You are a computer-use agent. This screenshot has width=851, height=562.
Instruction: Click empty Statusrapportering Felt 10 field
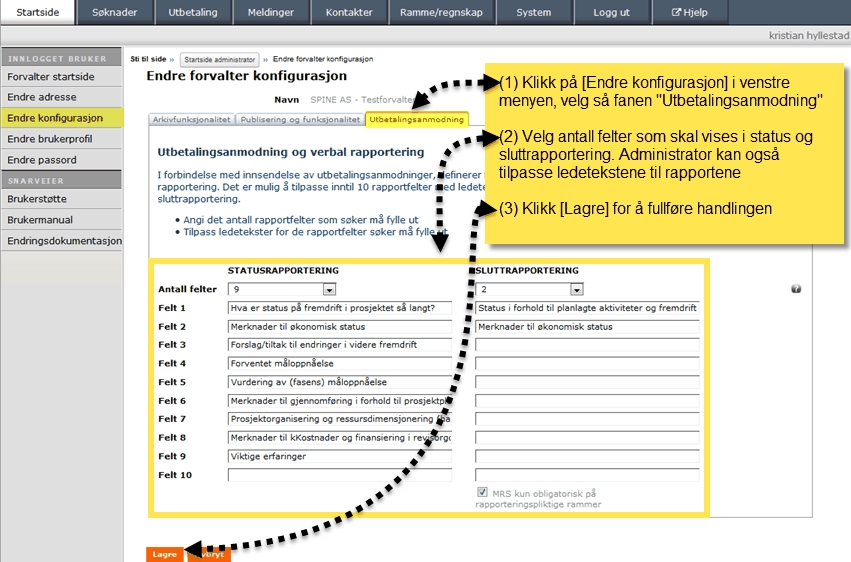[340, 475]
